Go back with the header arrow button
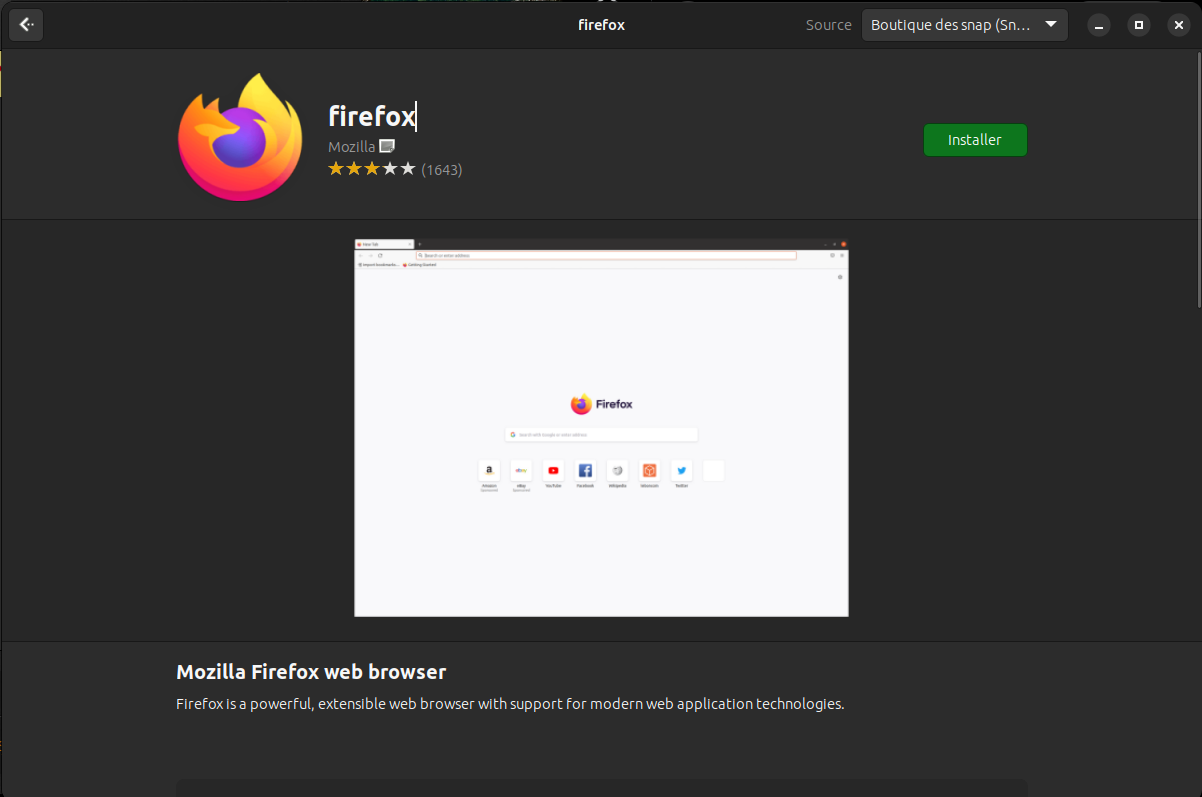 click(26, 25)
